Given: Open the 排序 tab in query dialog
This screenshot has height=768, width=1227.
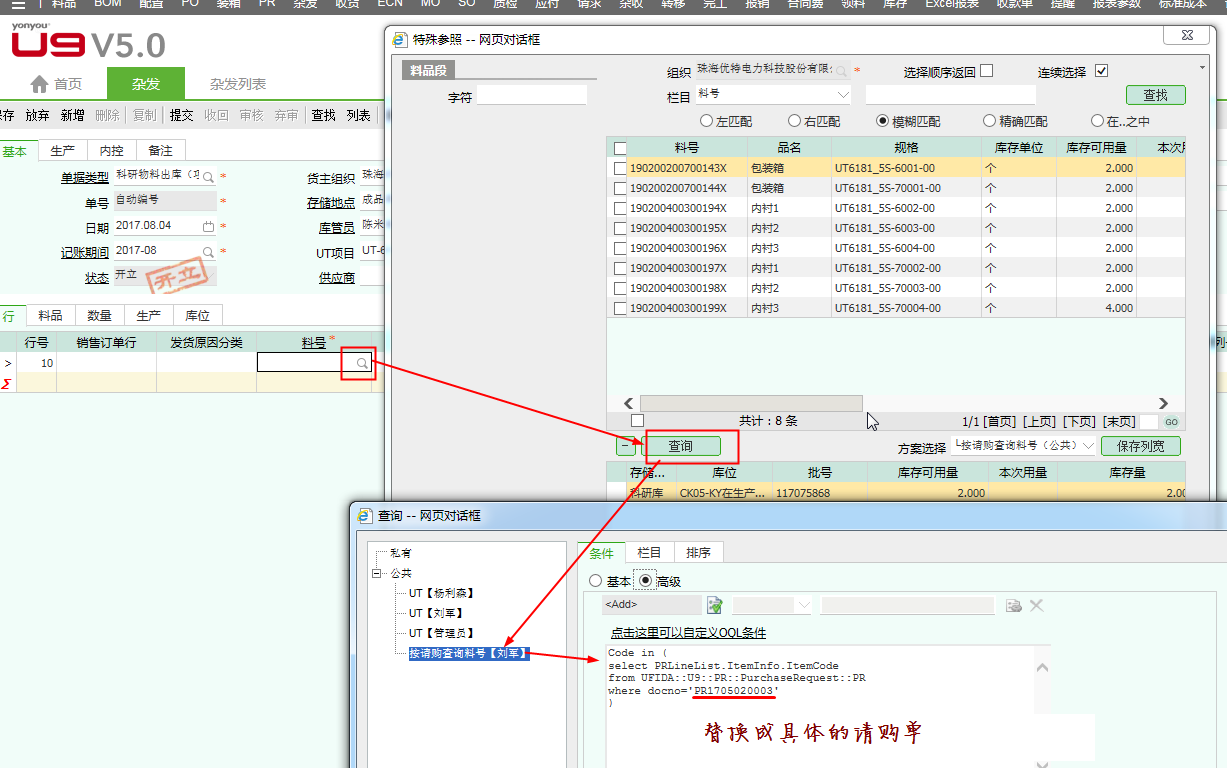Looking at the screenshot, I should pos(698,553).
